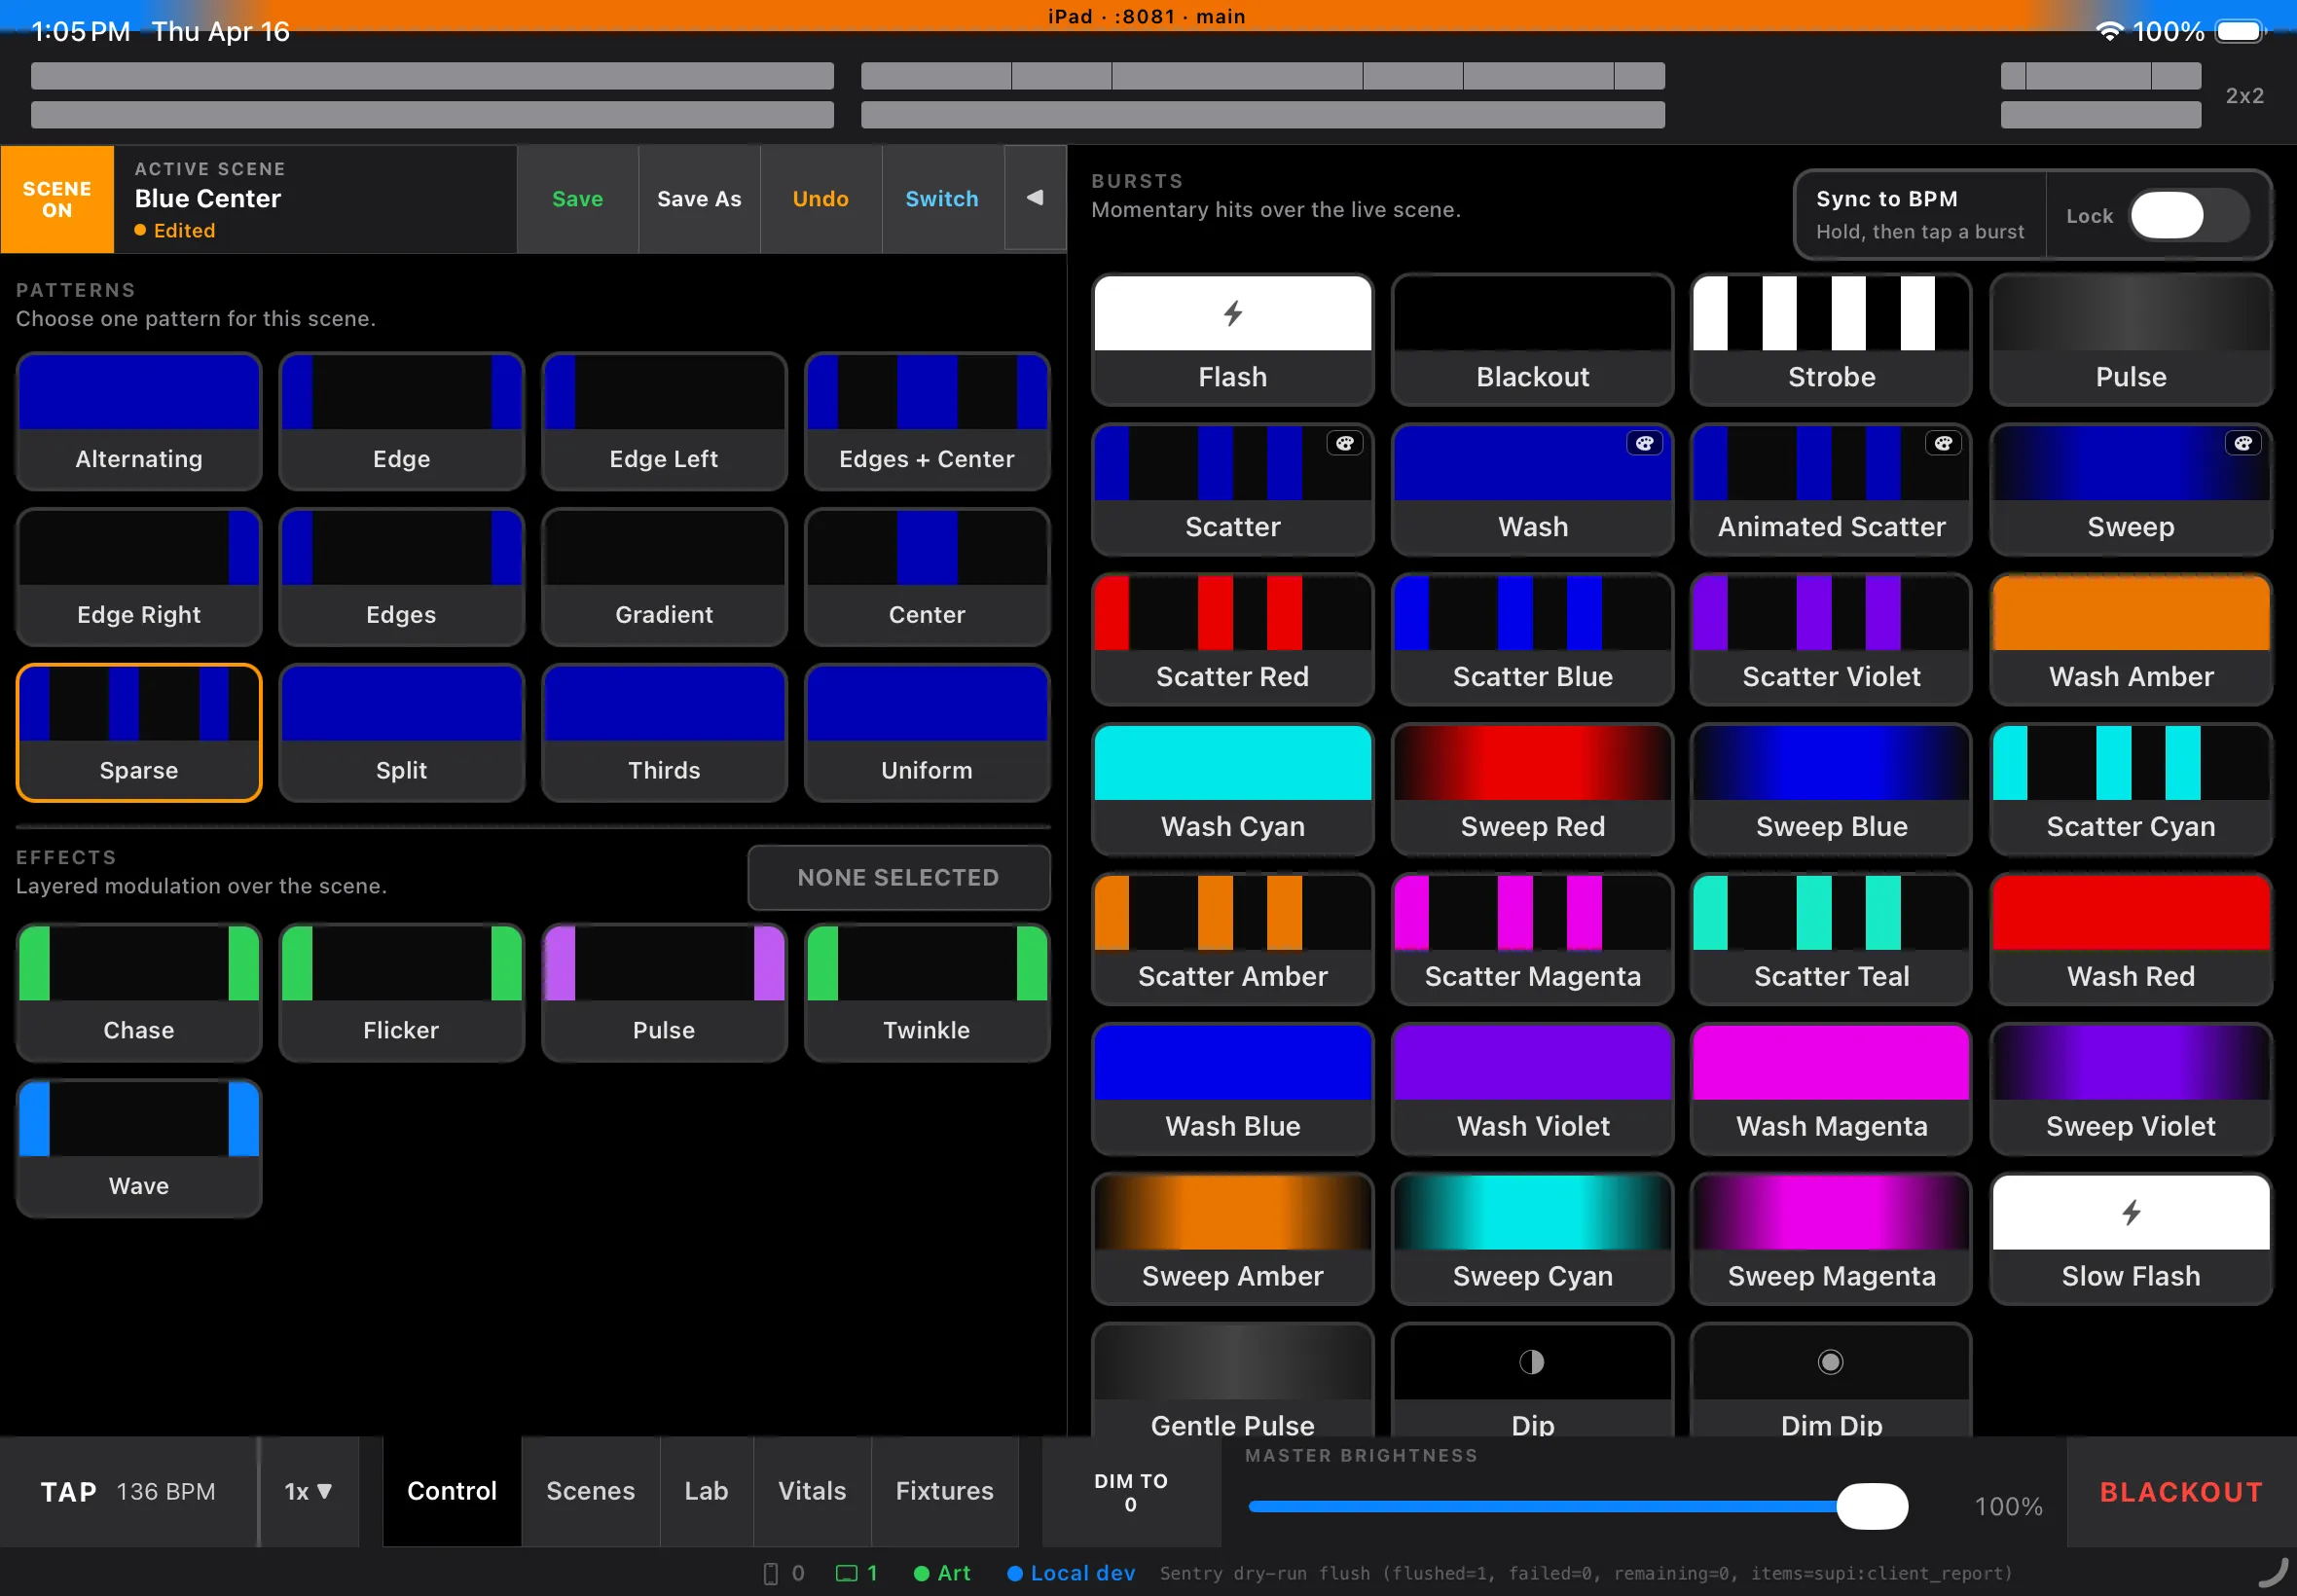The width and height of the screenshot is (2297, 1596).
Task: Select the Alternating pattern
Action: tap(139, 421)
